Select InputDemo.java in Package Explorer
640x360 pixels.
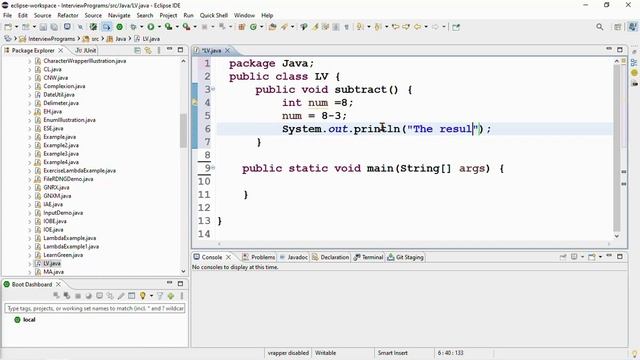[x=63, y=213]
